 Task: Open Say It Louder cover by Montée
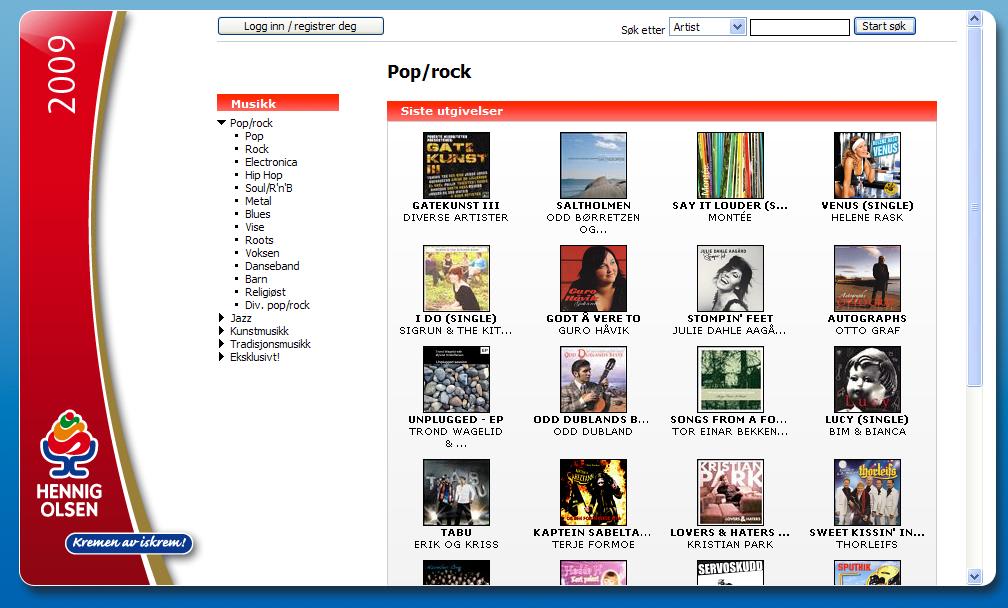click(x=730, y=165)
